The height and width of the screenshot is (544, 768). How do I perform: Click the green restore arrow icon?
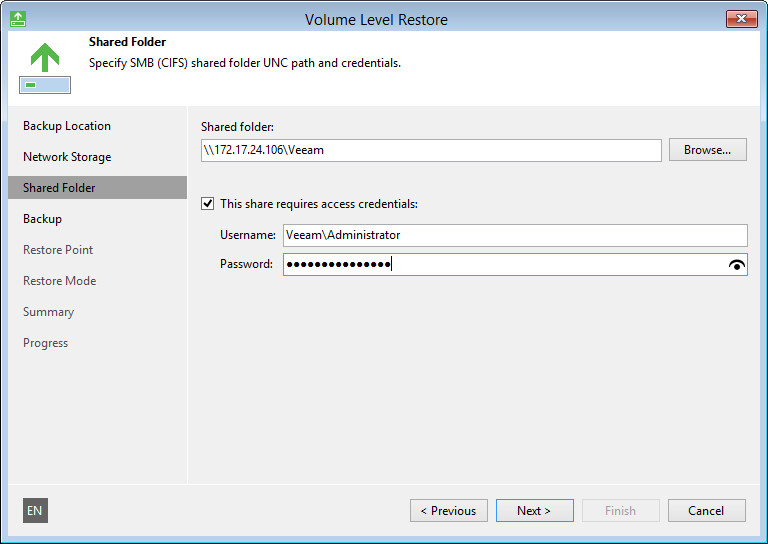pos(44,67)
